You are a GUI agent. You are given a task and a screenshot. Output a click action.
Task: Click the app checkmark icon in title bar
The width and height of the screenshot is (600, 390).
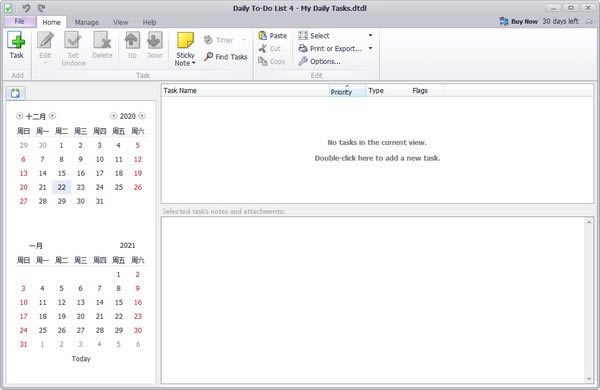(x=8, y=8)
